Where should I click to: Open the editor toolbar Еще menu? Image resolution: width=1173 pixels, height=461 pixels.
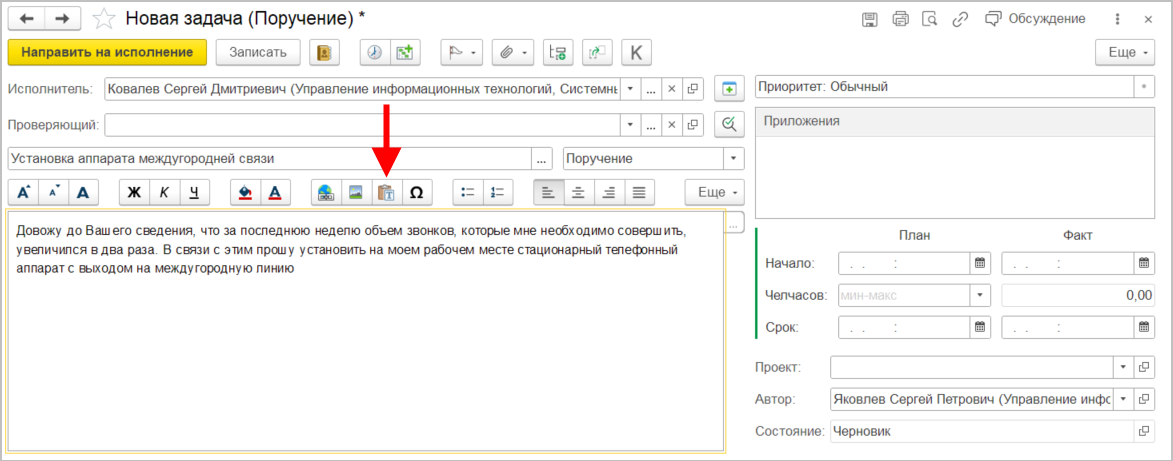pos(716,192)
